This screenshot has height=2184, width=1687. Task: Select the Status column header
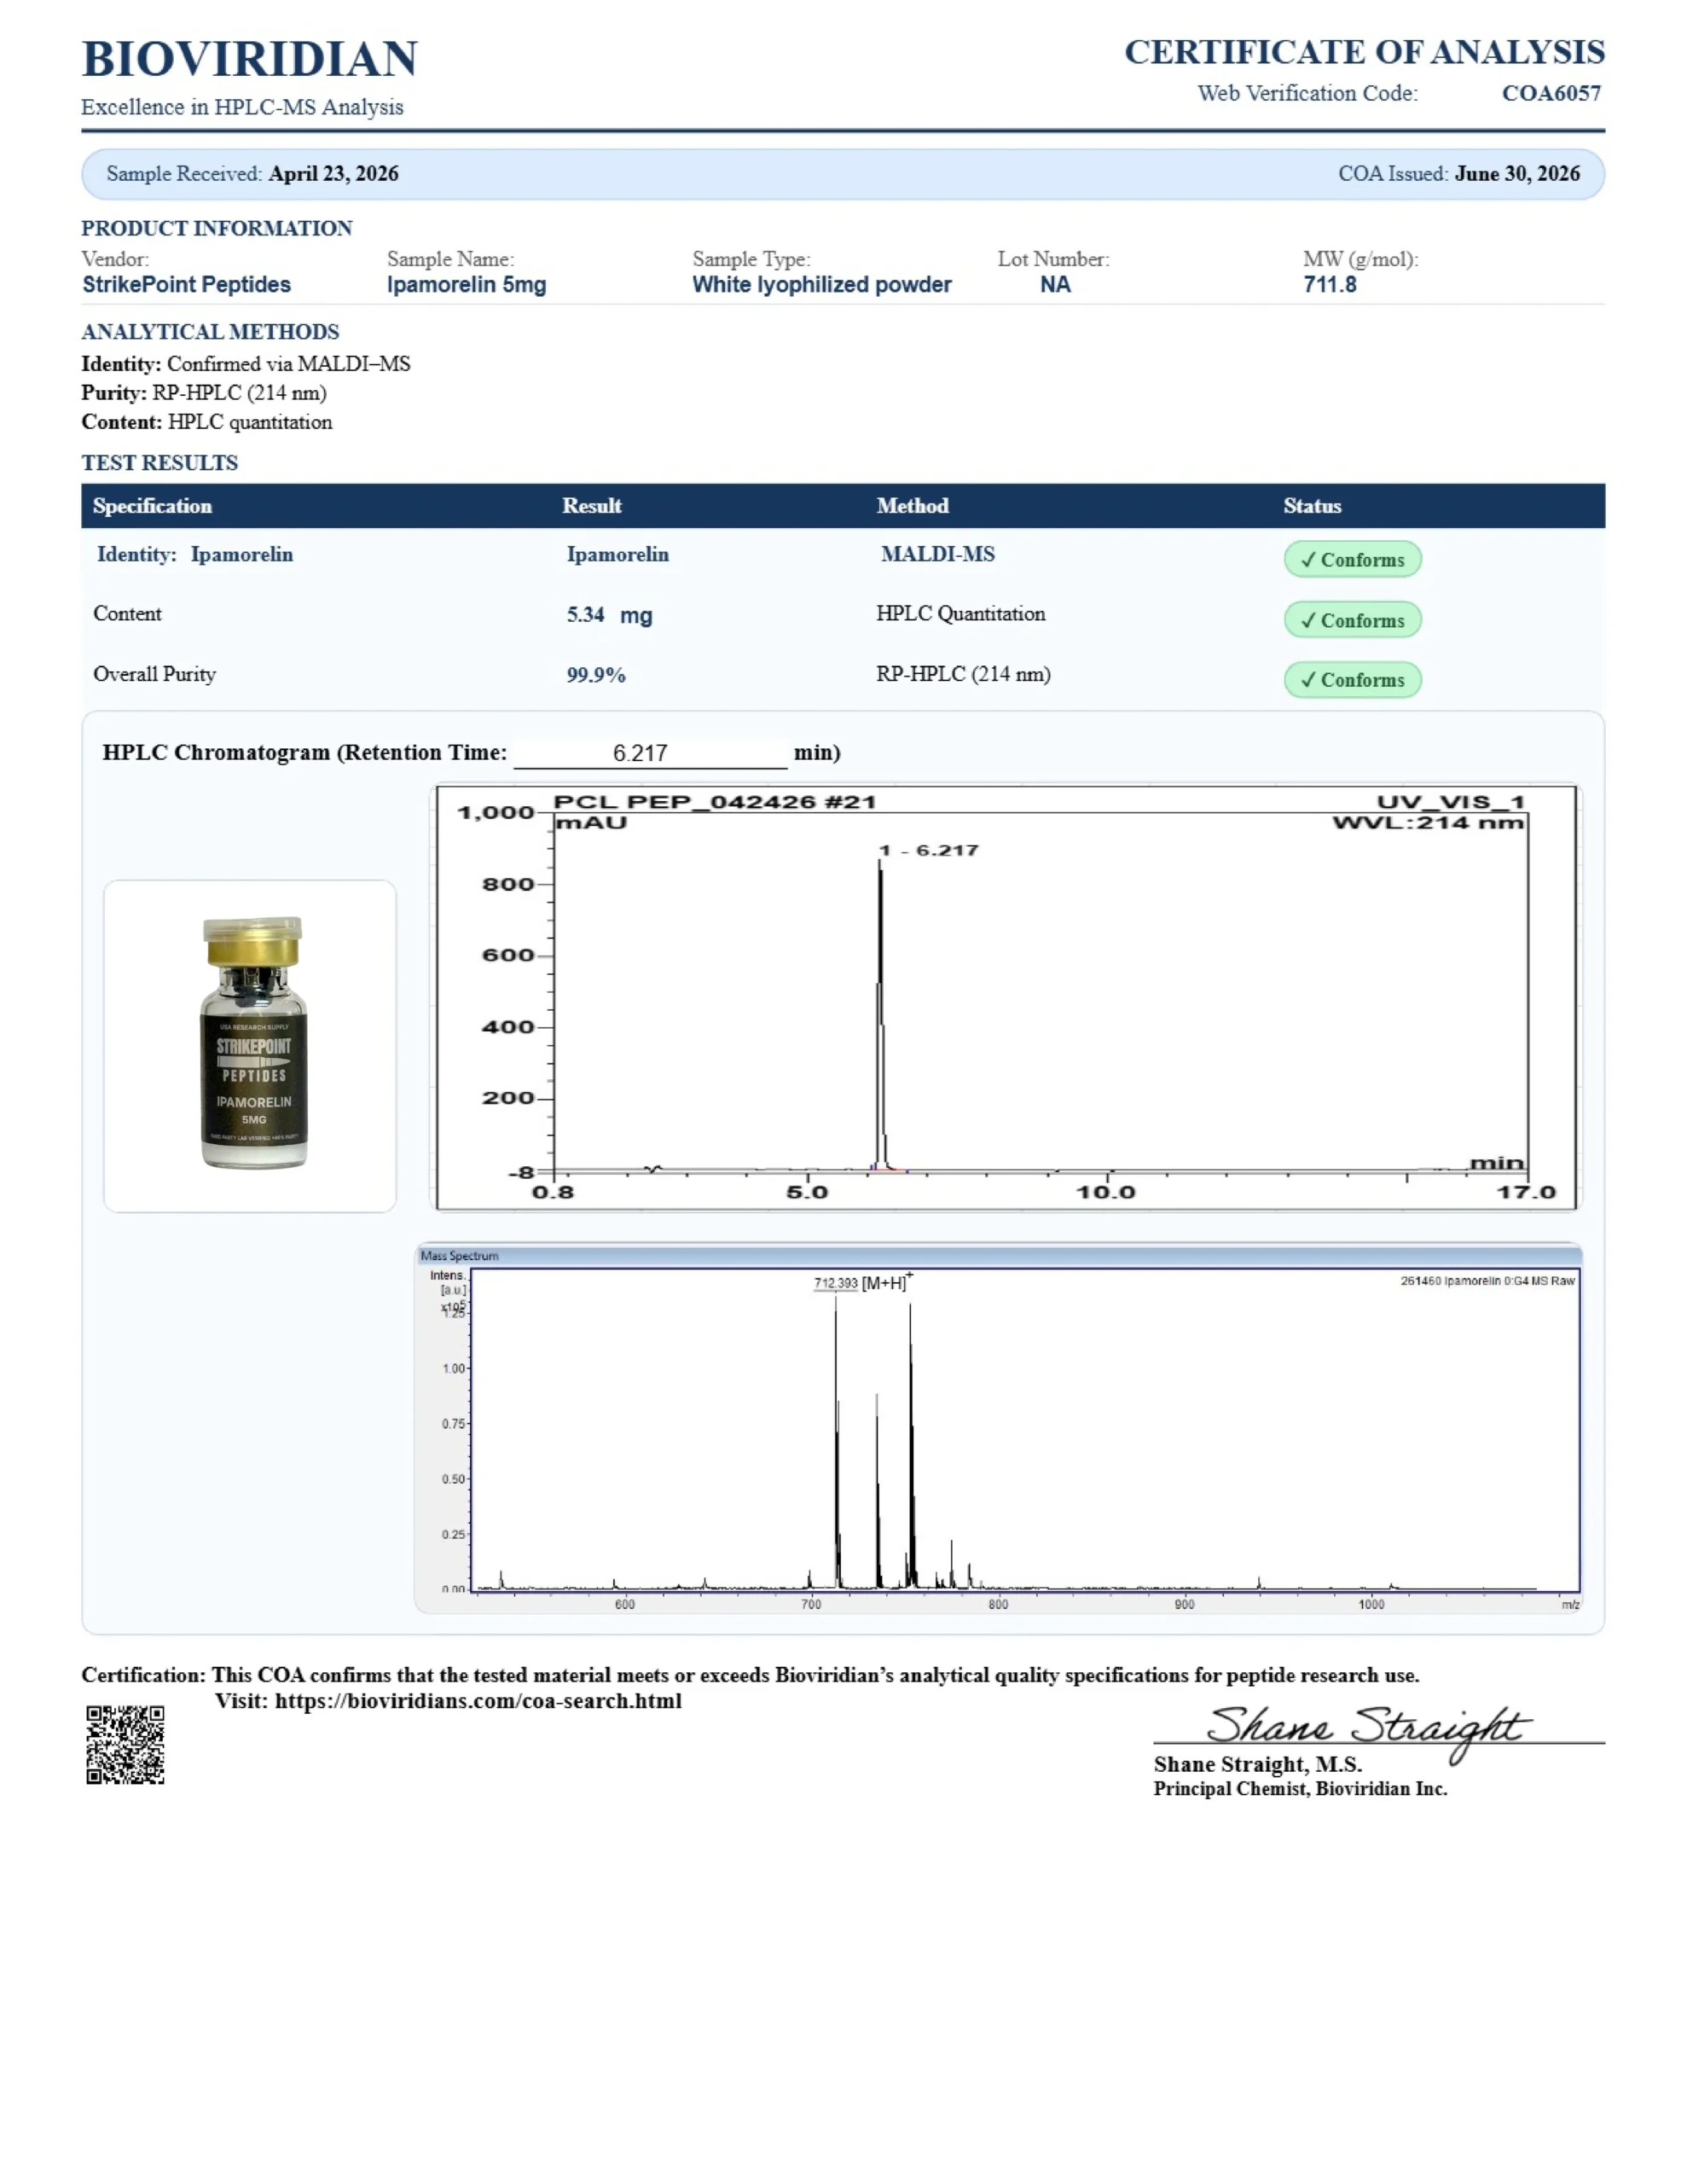tap(1312, 506)
